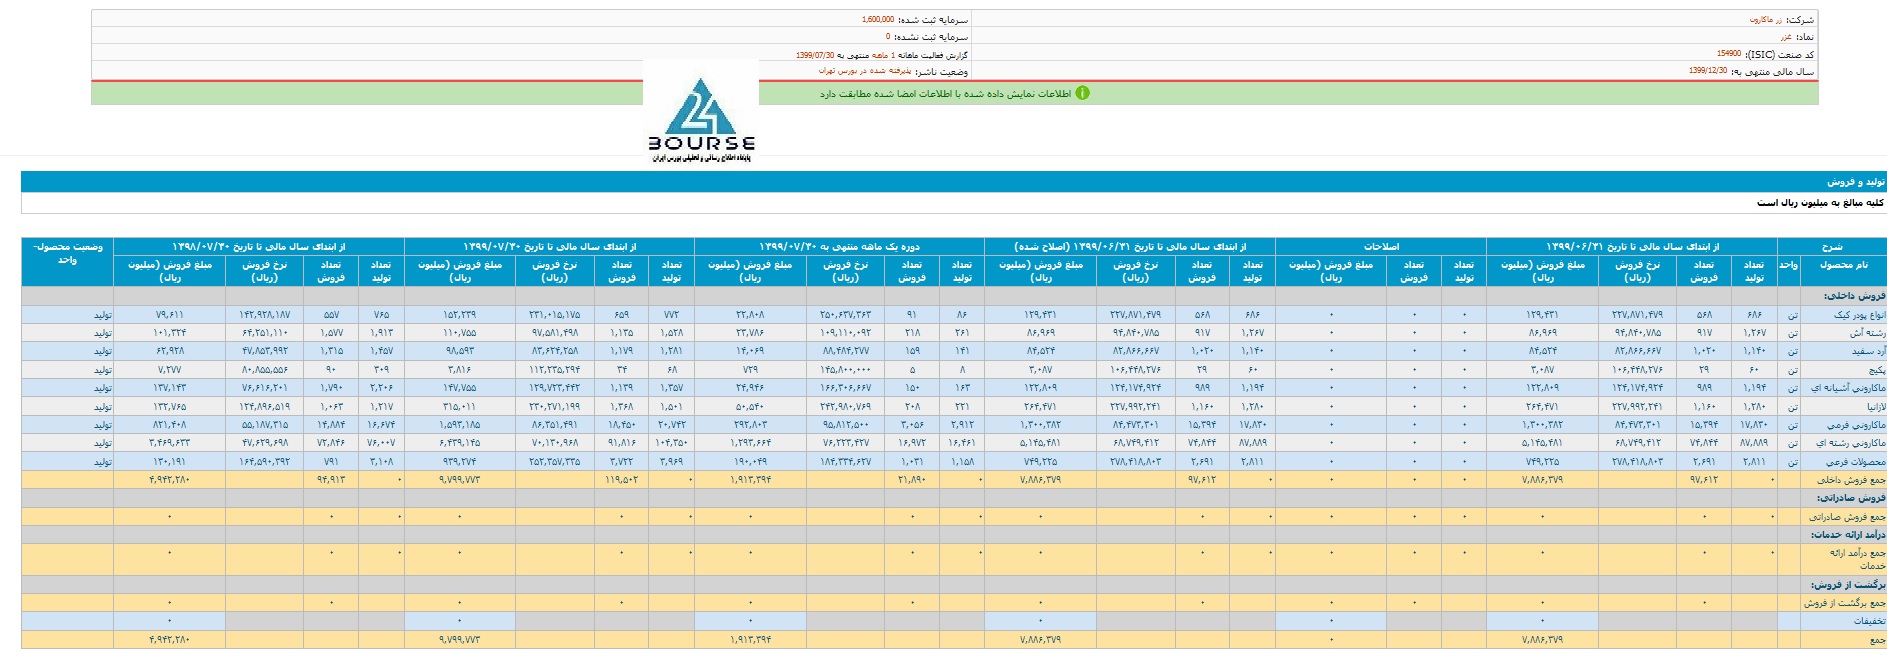Select the product name 'ماکارونی فرمی'
Screen dimensions: 1887x657
click(1859, 425)
